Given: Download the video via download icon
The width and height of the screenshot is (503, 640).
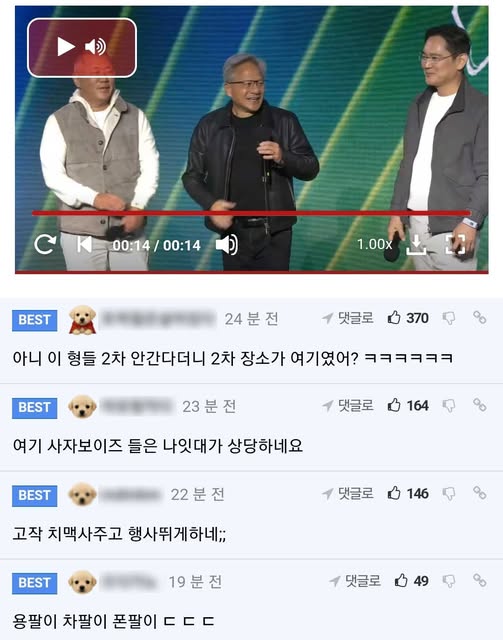Looking at the screenshot, I should click(x=416, y=244).
